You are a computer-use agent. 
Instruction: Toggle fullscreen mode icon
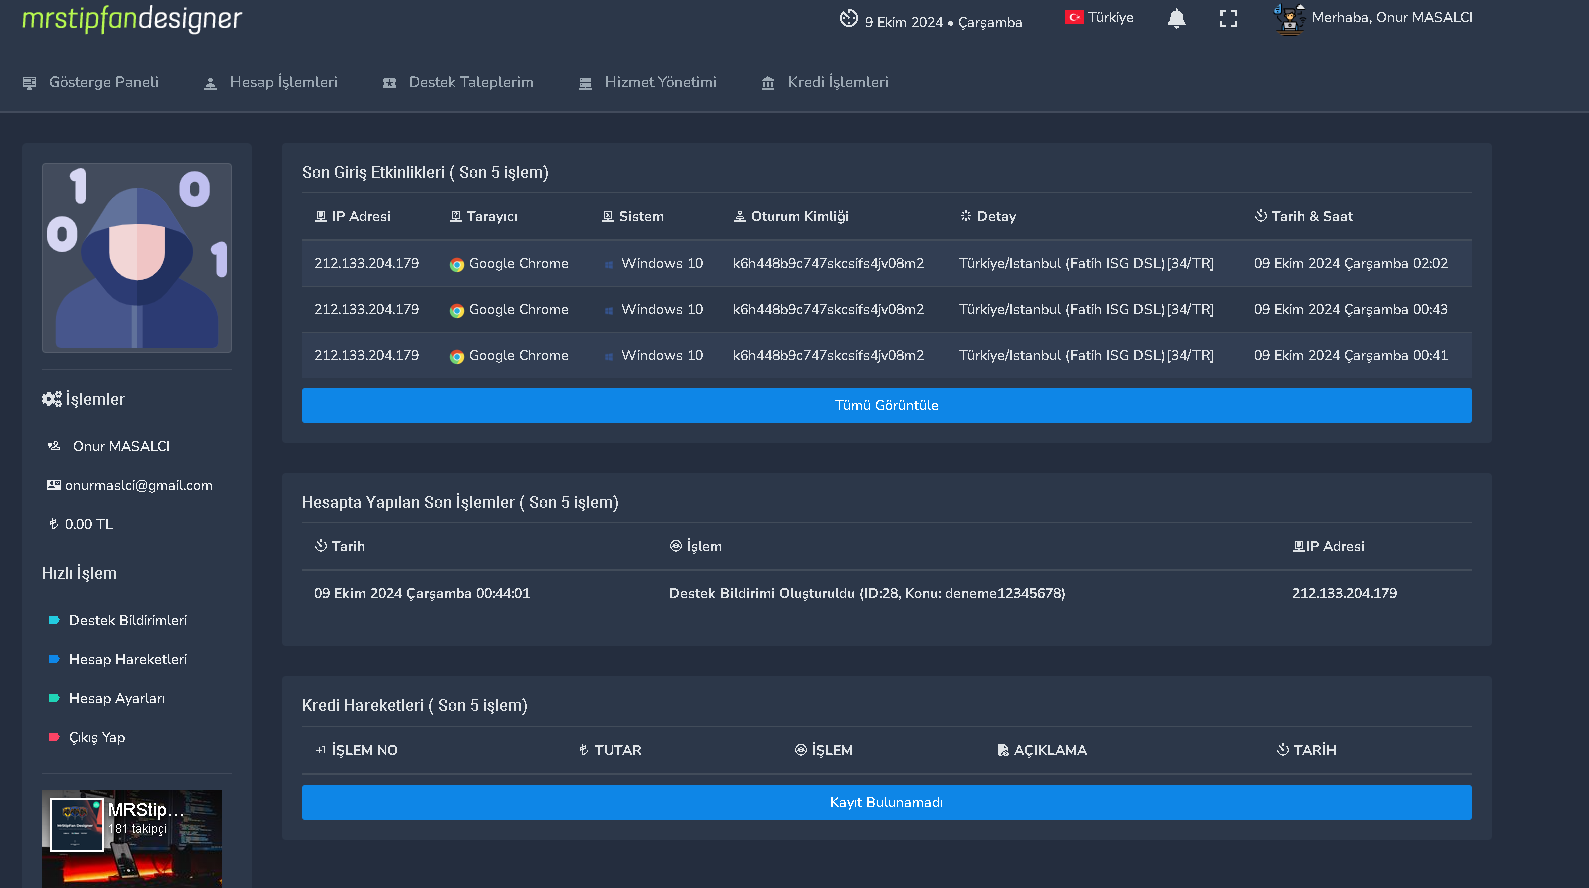[1228, 18]
